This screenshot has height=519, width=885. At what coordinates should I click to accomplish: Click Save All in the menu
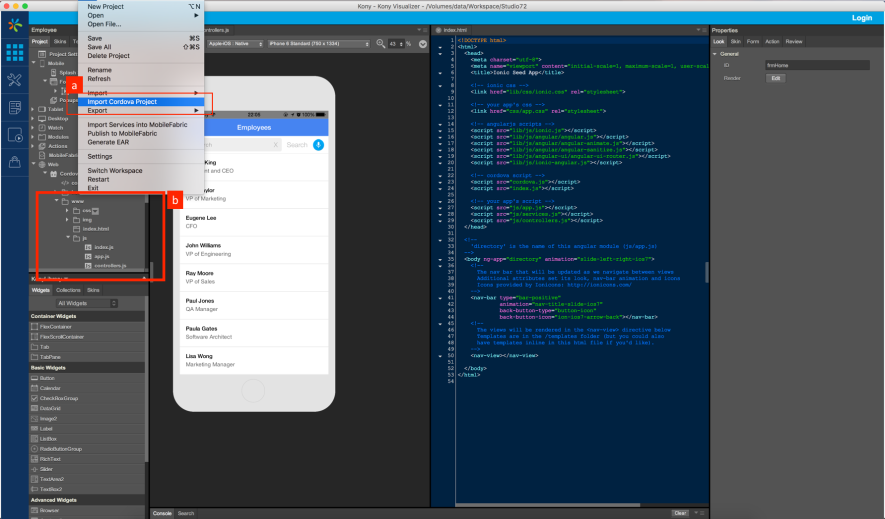click(x=99, y=47)
